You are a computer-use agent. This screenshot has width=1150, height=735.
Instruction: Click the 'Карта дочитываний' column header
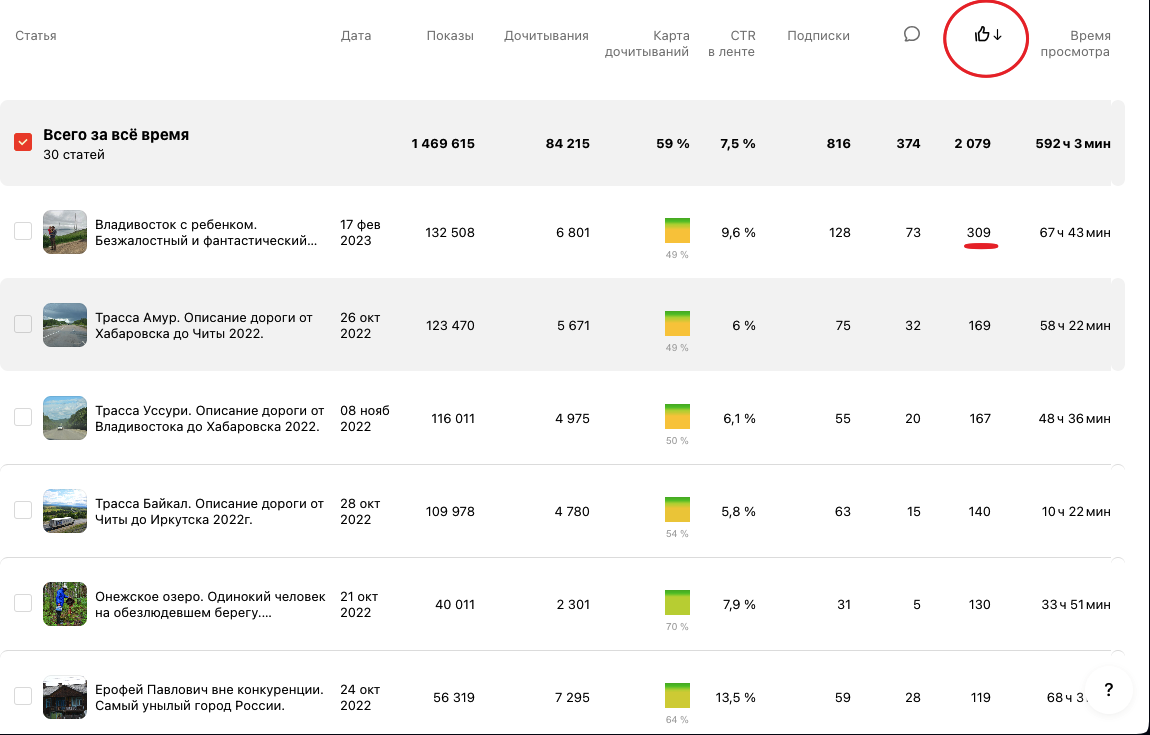[x=647, y=43]
